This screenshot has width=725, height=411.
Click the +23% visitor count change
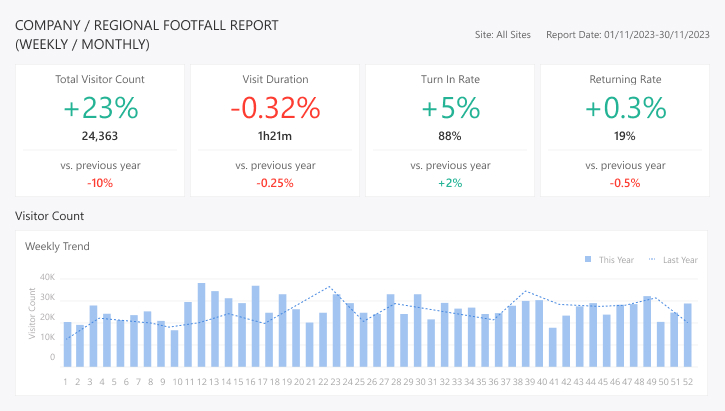click(x=100, y=108)
